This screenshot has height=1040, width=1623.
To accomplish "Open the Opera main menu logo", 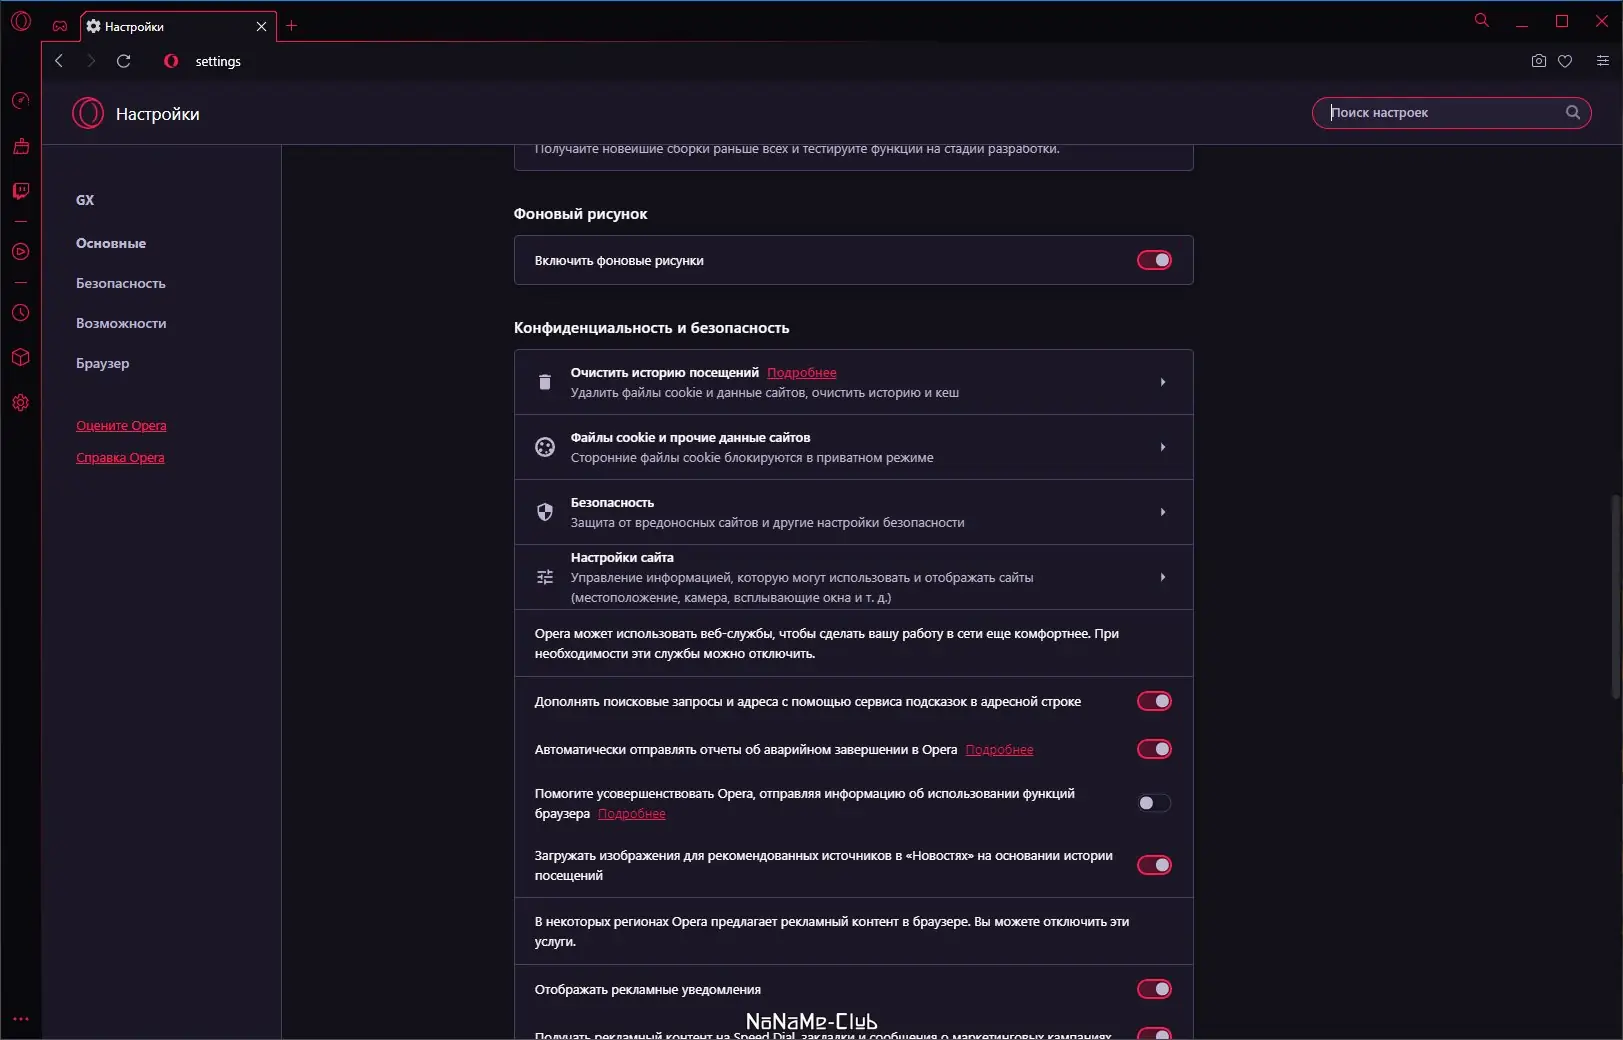I will [x=20, y=21].
